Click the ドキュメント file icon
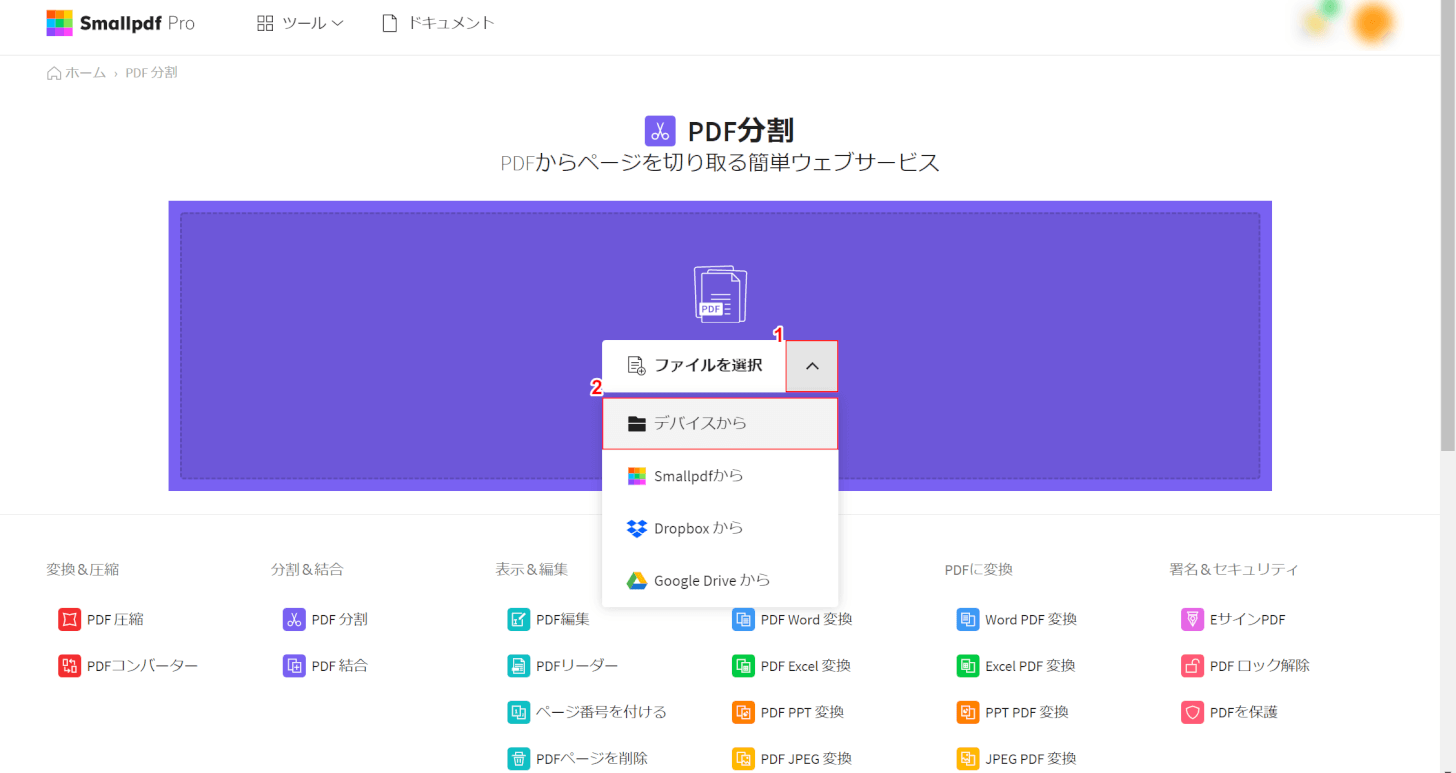The image size is (1456, 773). tap(390, 23)
